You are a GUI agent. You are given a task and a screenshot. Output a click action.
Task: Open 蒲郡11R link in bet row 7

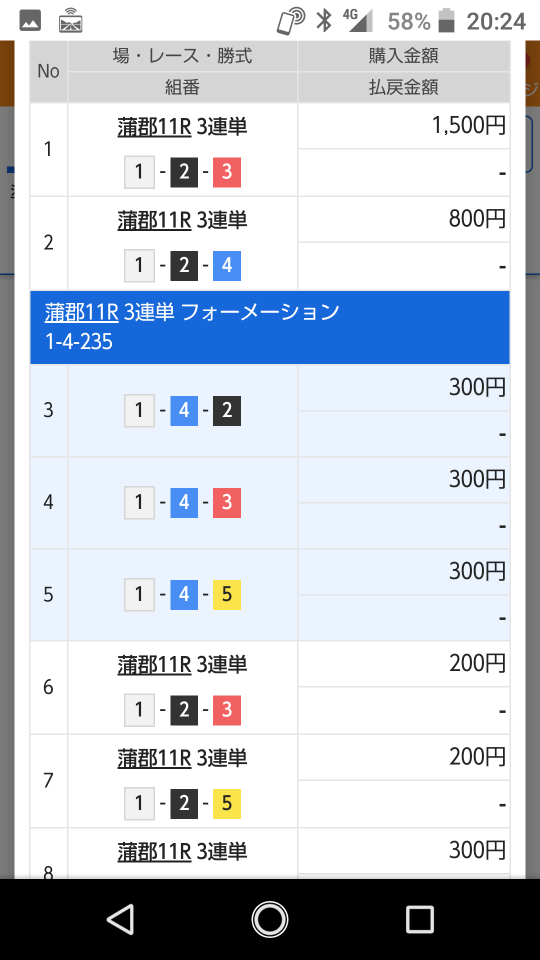pyautogui.click(x=154, y=758)
